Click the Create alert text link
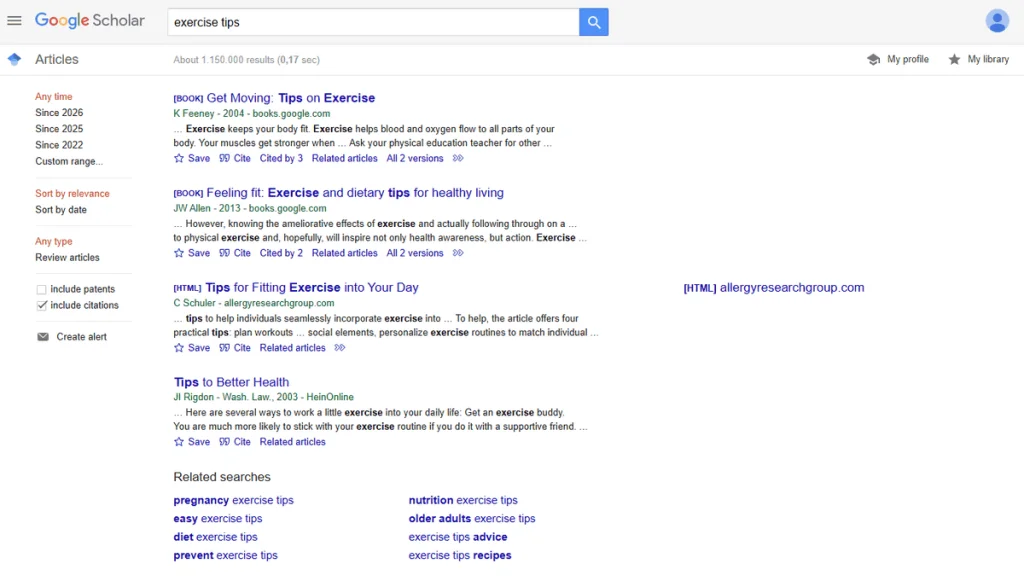The image size is (1024, 581). click(x=81, y=337)
